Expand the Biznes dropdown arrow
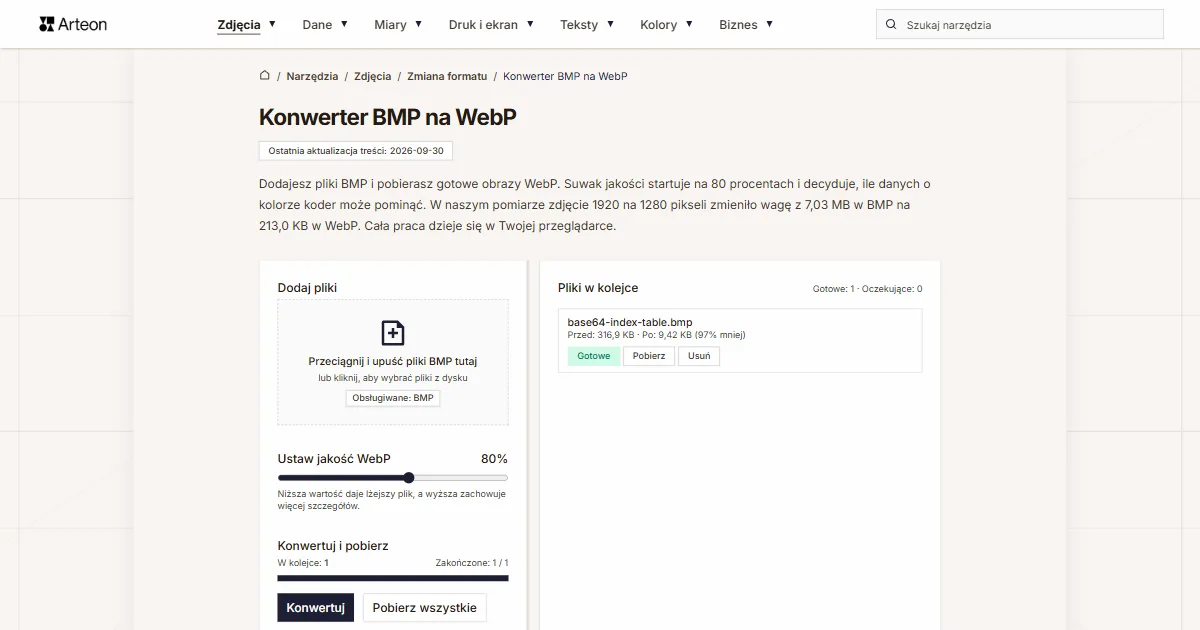The width and height of the screenshot is (1200, 630). tap(769, 24)
